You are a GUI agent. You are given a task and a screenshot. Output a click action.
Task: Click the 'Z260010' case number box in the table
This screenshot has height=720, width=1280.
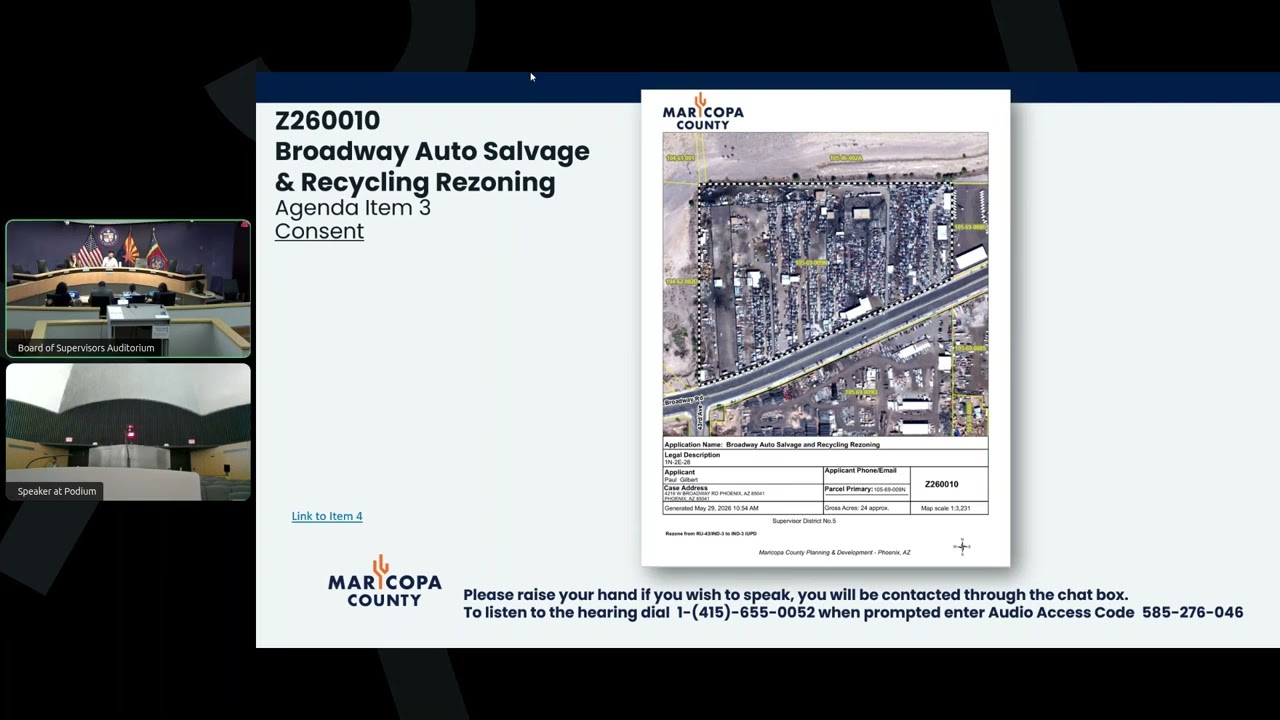pyautogui.click(x=950, y=484)
